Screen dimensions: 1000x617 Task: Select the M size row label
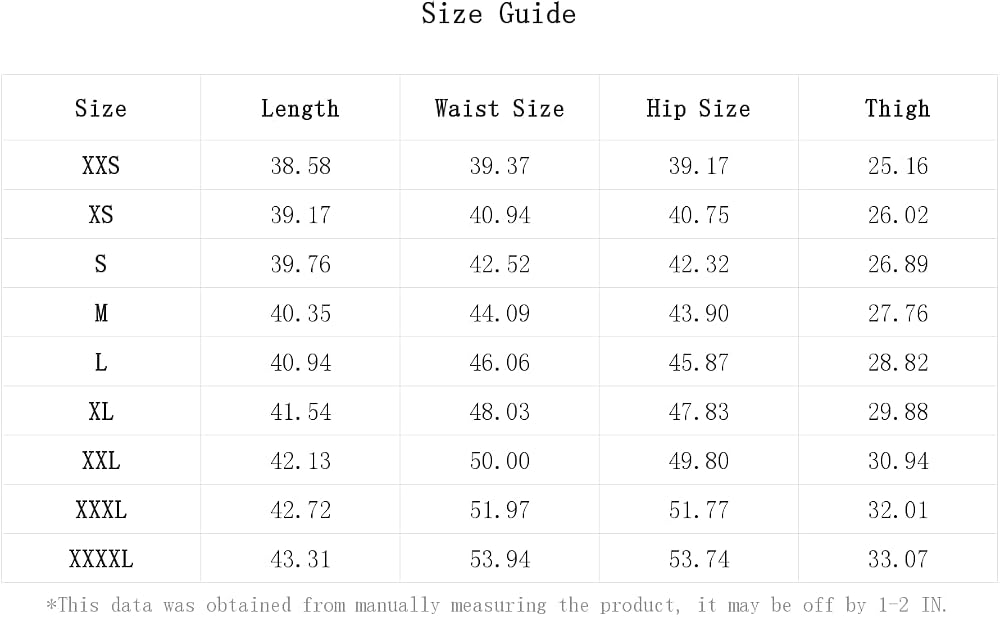[x=101, y=313]
